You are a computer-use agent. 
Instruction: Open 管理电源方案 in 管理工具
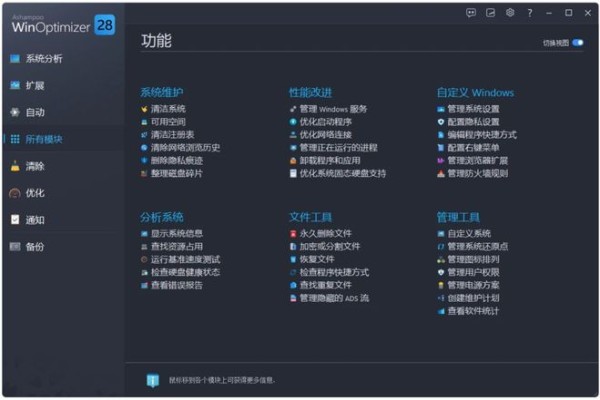point(474,285)
